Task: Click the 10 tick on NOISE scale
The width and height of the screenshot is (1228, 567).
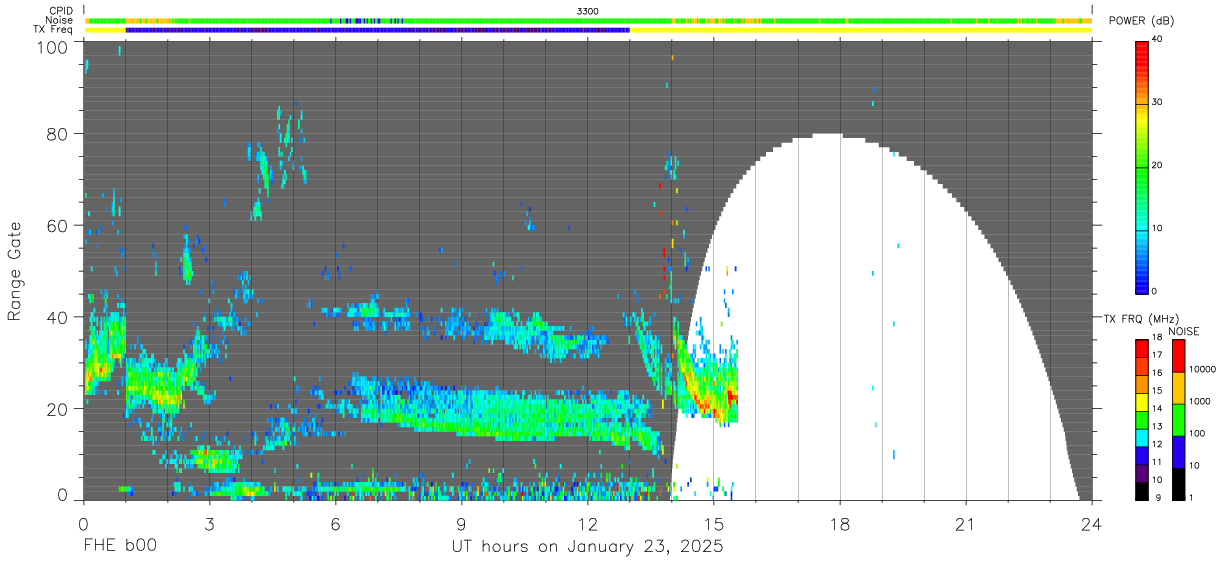Action: pos(1194,465)
